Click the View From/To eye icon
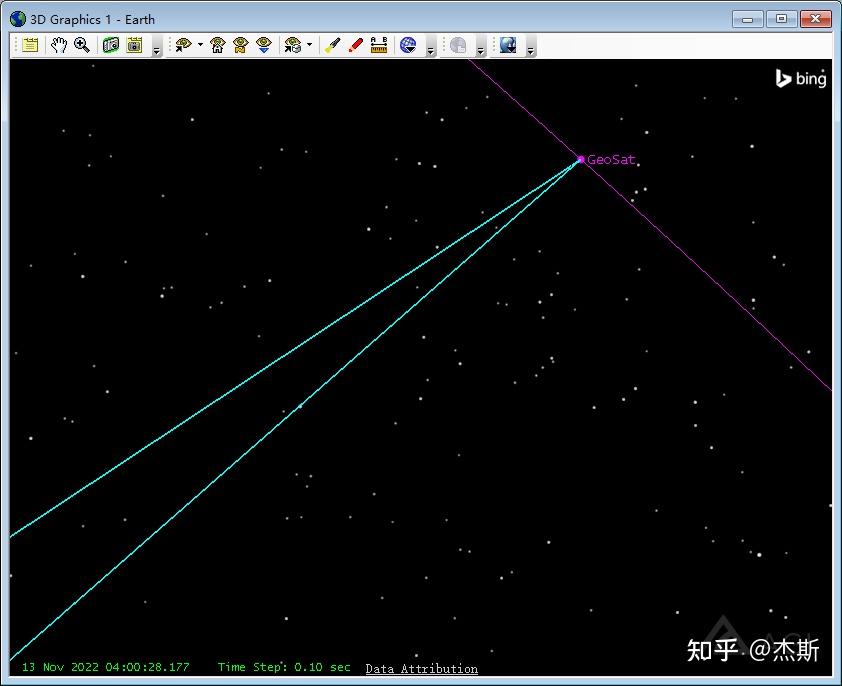Image resolution: width=842 pixels, height=686 pixels. click(184, 45)
